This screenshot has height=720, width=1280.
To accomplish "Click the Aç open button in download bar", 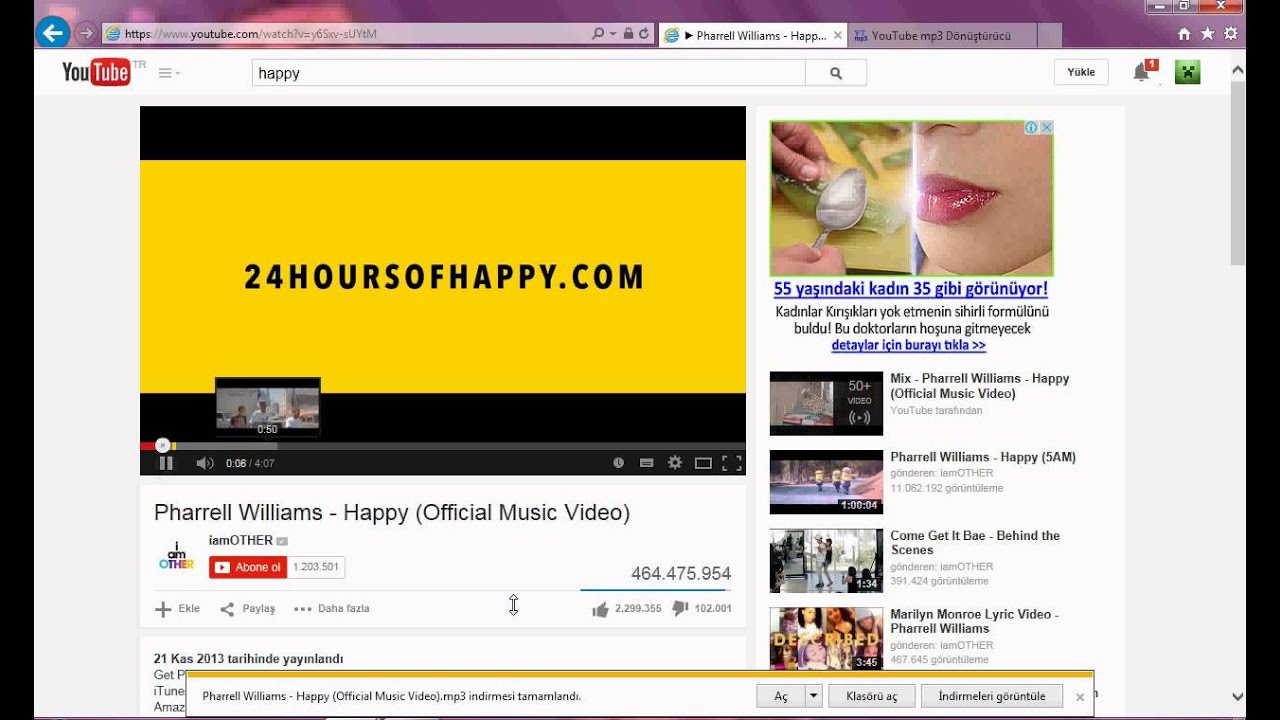I will click(781, 696).
